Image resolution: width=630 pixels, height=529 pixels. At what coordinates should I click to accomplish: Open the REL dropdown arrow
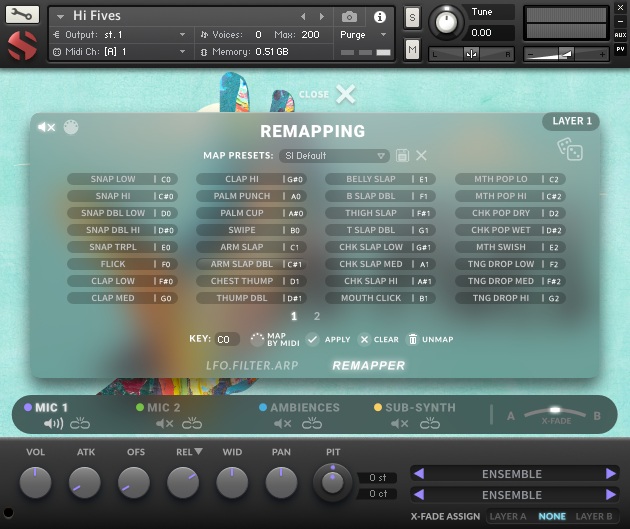point(198,451)
